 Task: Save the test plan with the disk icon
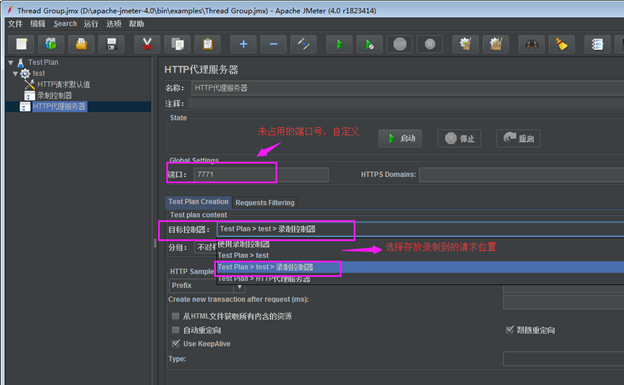click(111, 44)
